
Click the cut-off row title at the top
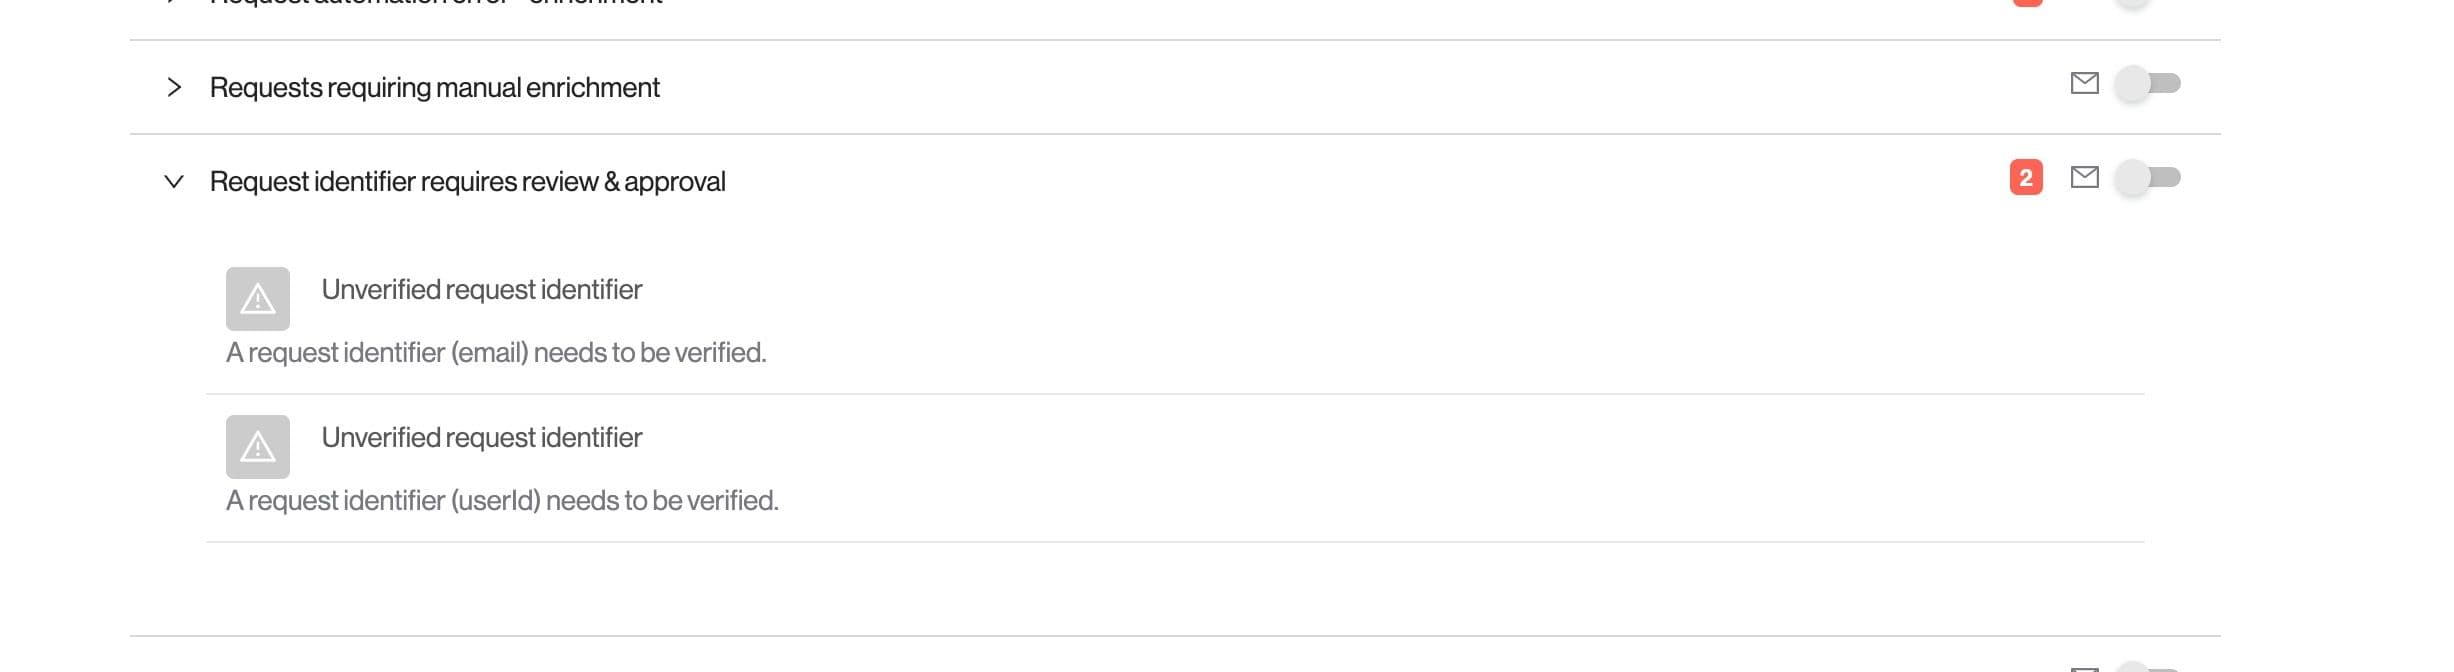[x=436, y=3]
